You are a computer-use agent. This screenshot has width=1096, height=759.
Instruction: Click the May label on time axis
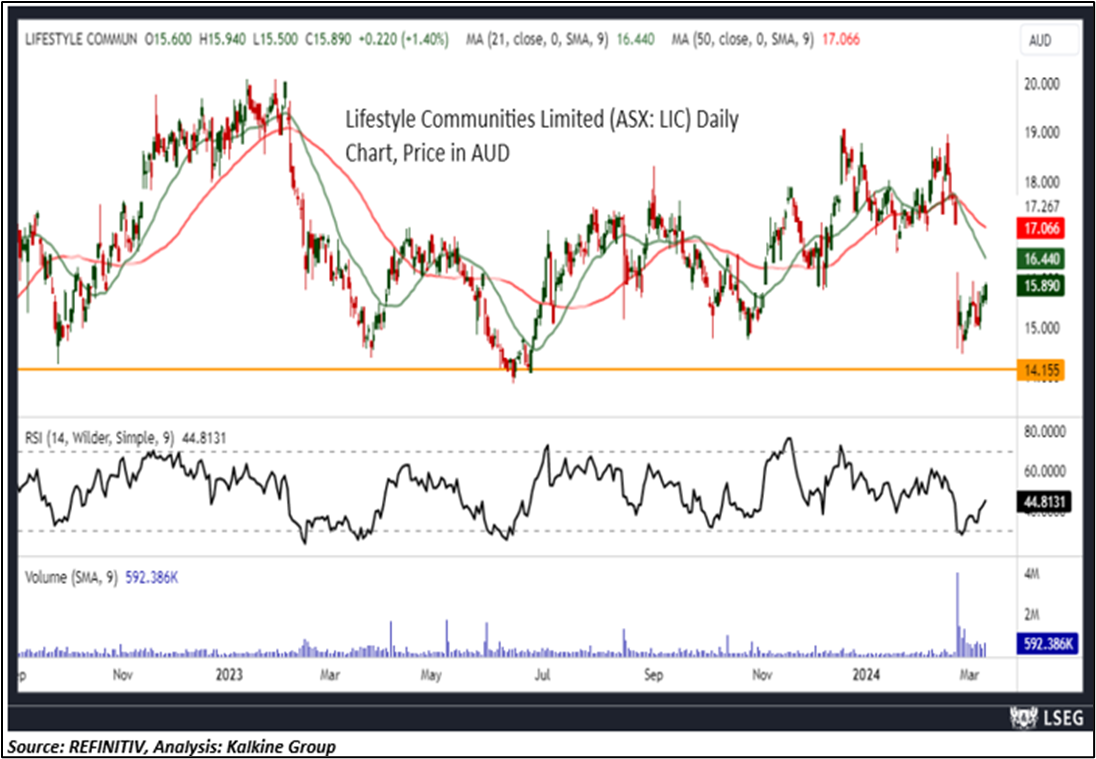coord(431,677)
